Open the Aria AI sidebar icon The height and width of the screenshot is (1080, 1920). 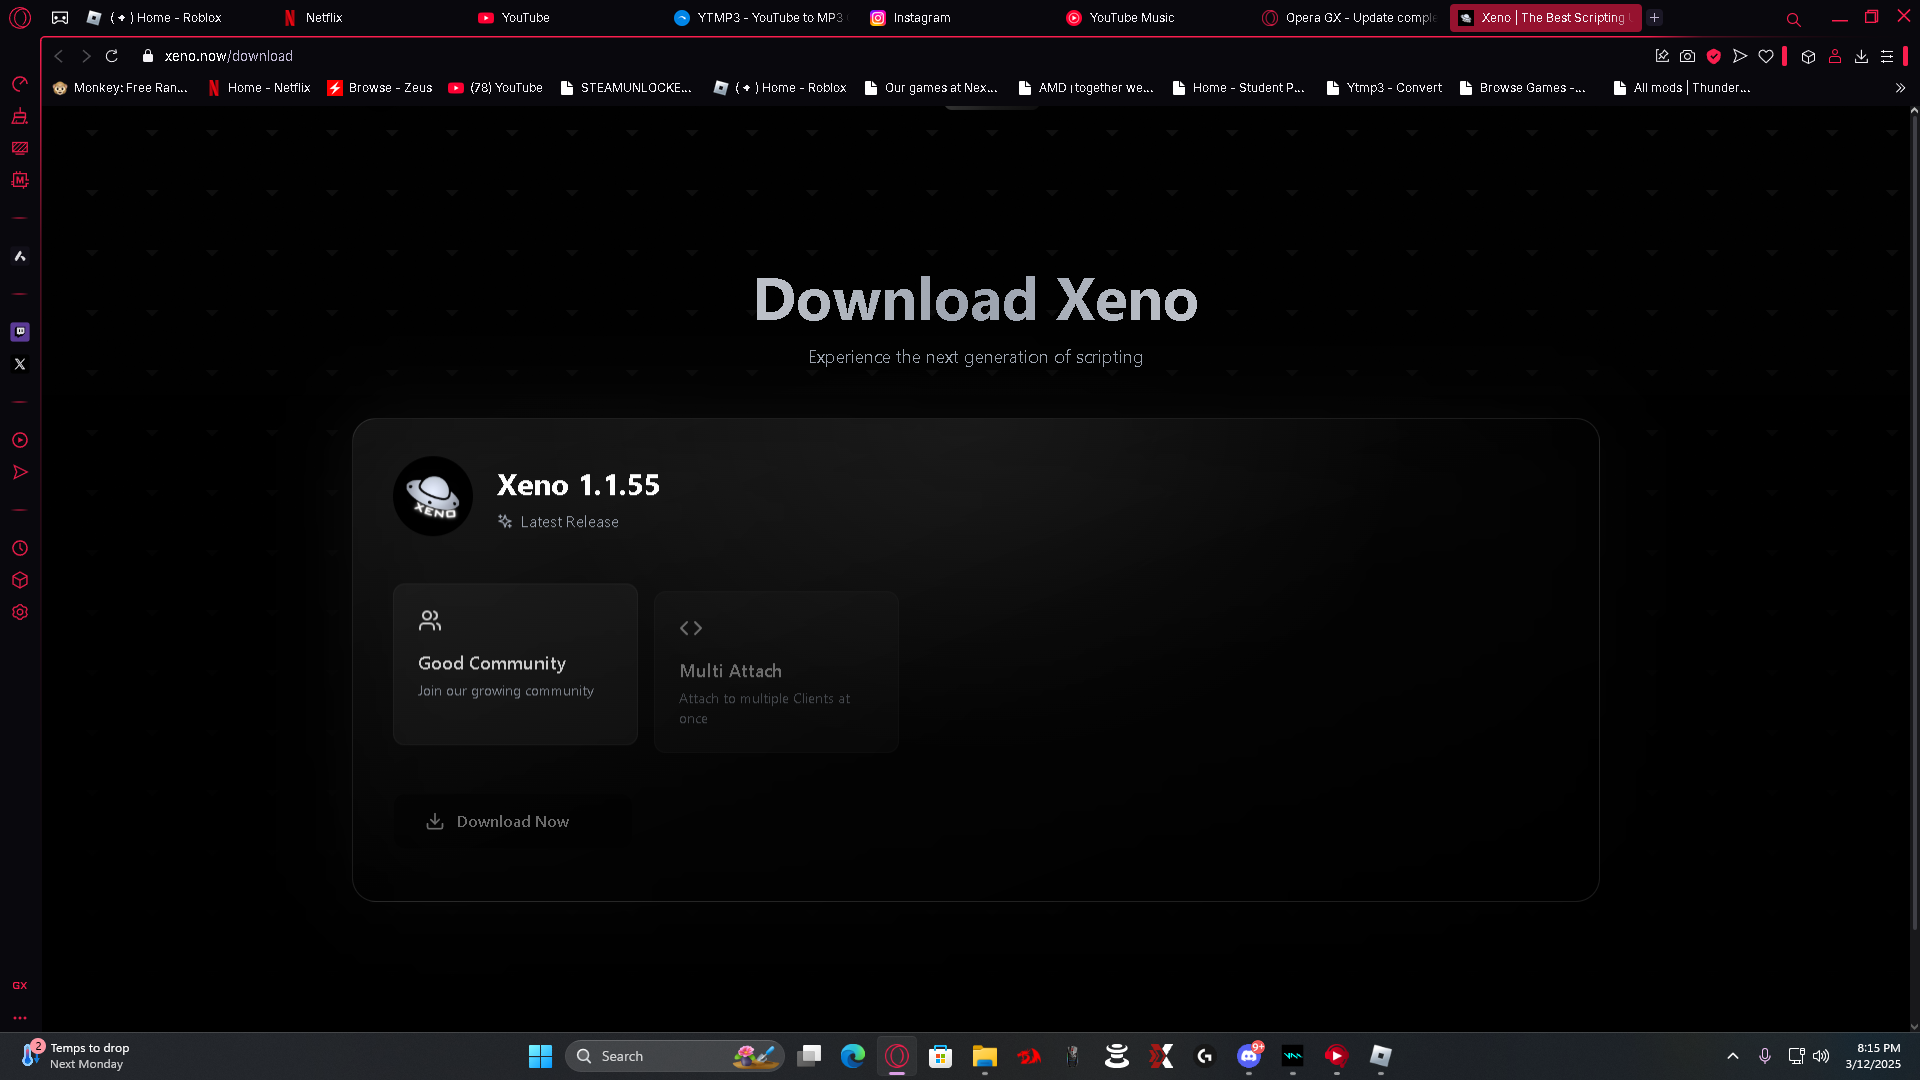click(20, 256)
